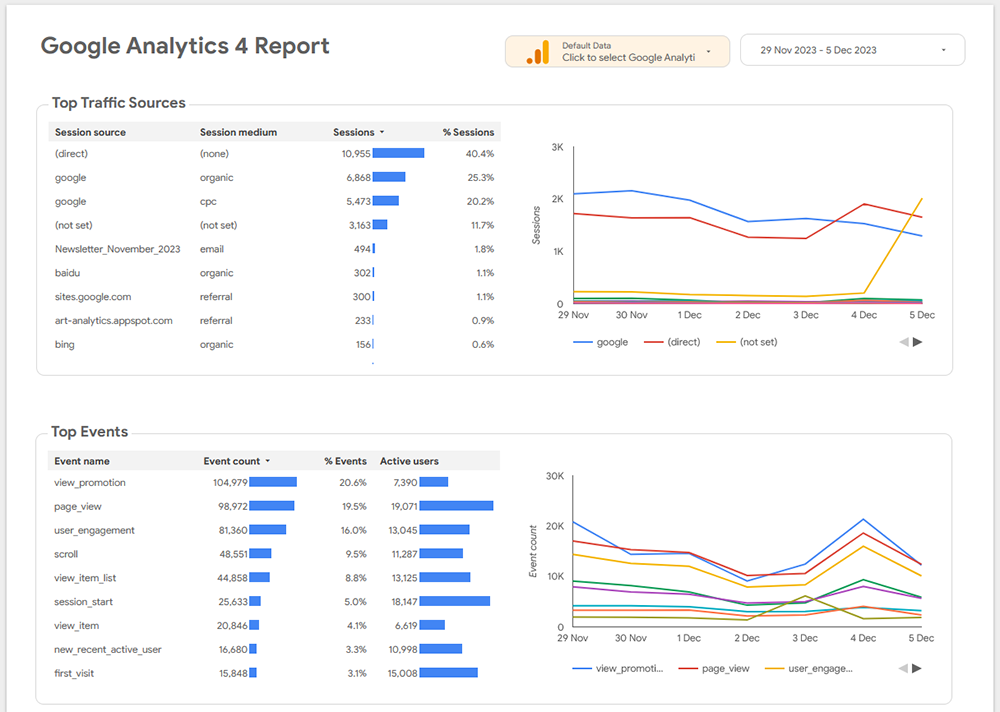
Task: Select the Active users column header
Action: 409,461
